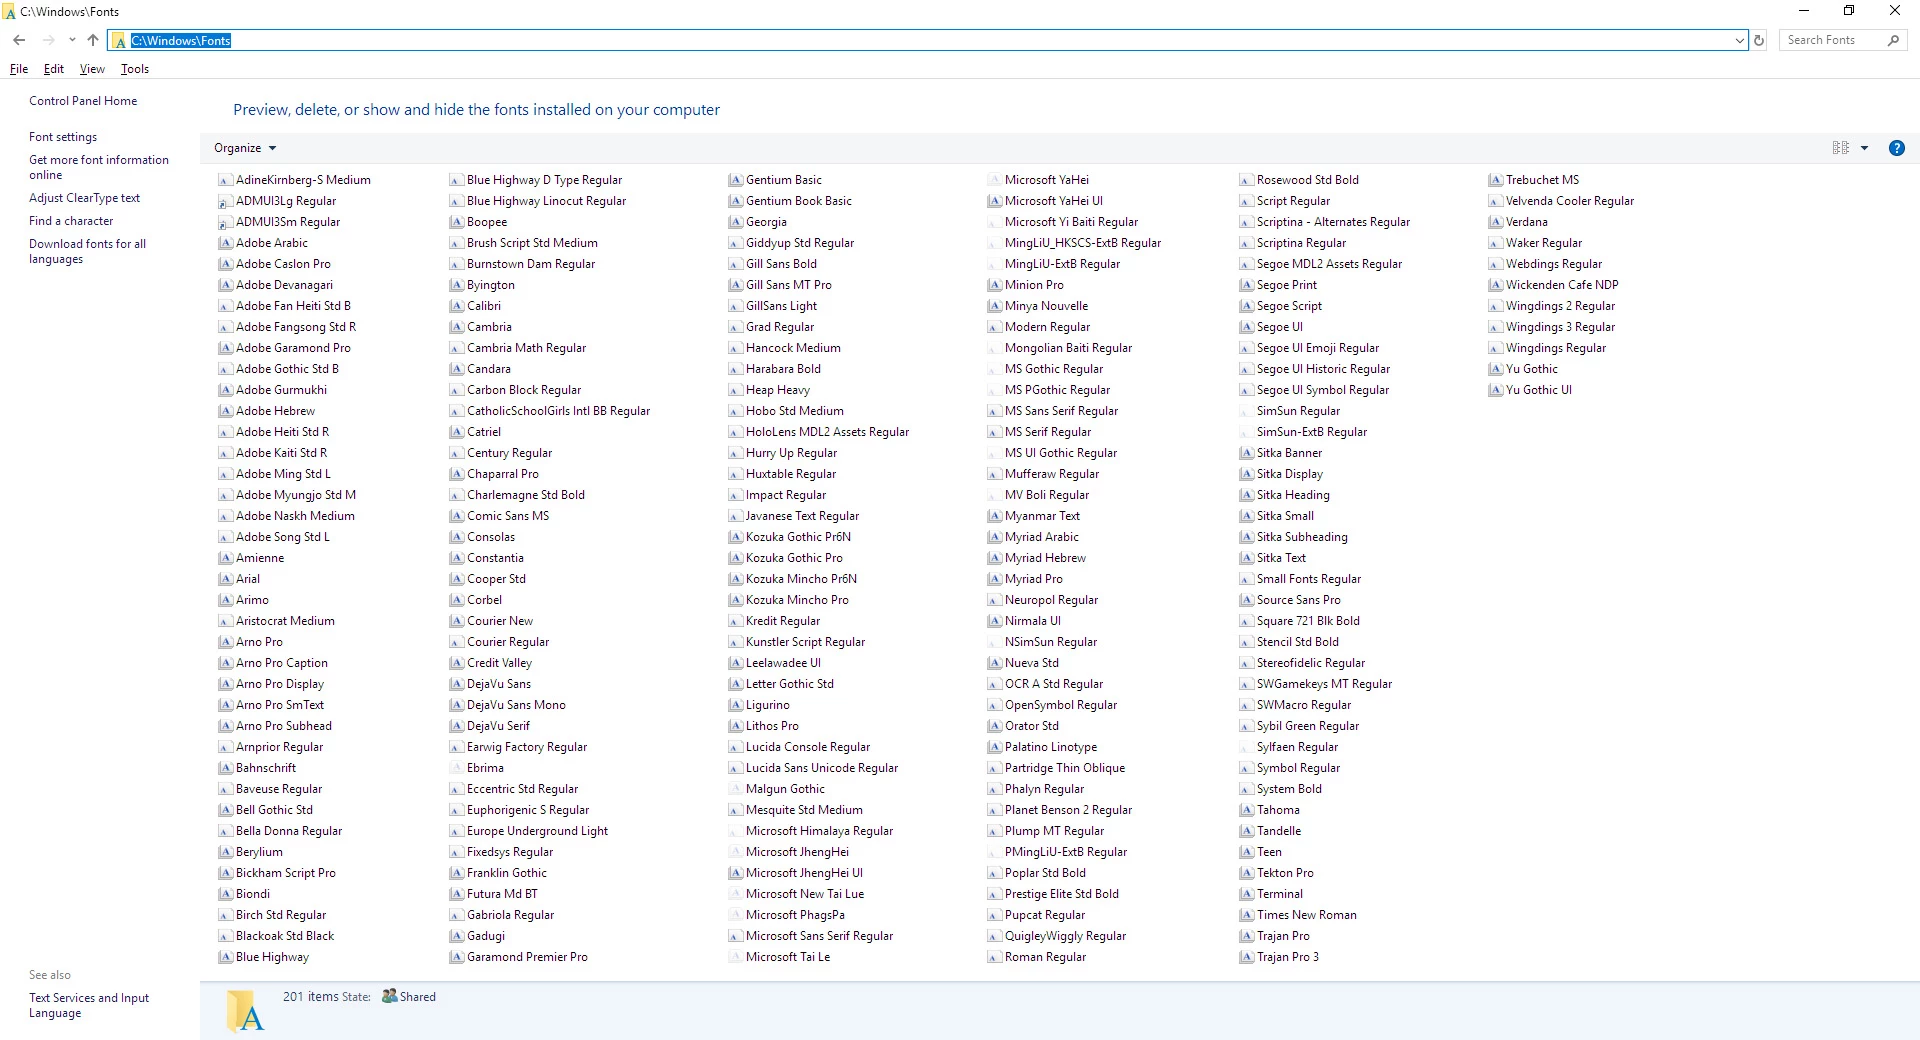The height and width of the screenshot is (1040, 1920).
Task: Select Segoe UI Emoji Regular font name
Action: 1318,348
